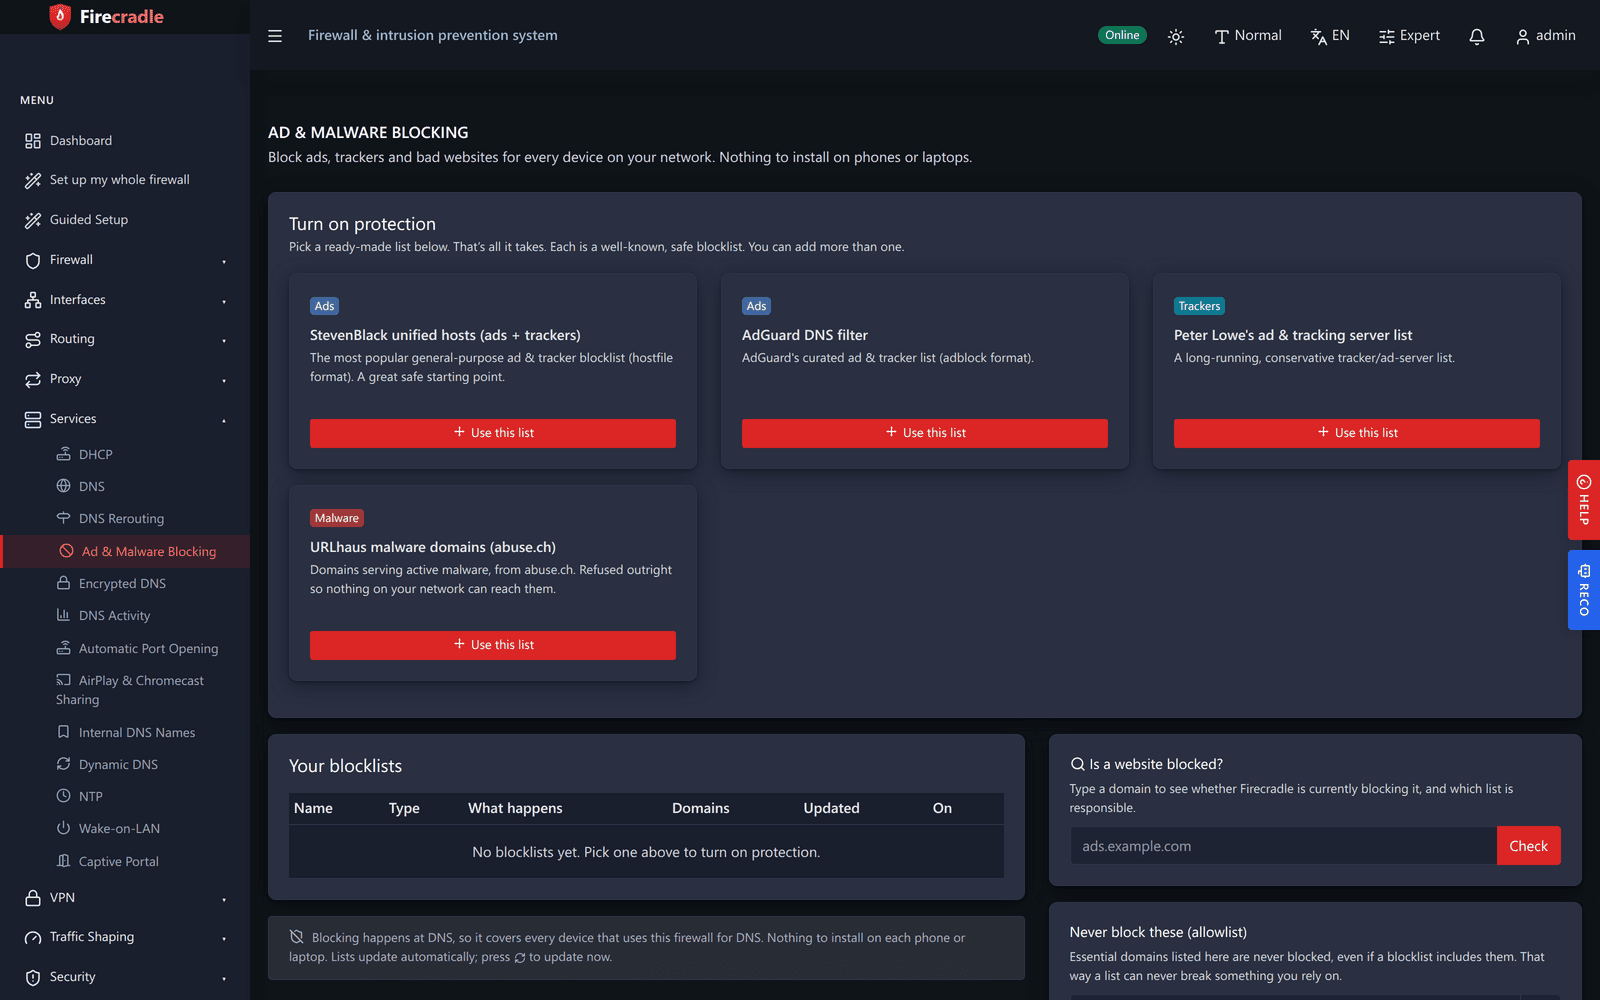Click the Routing icon in sidebar
1600x1000 pixels.
[x=33, y=339]
